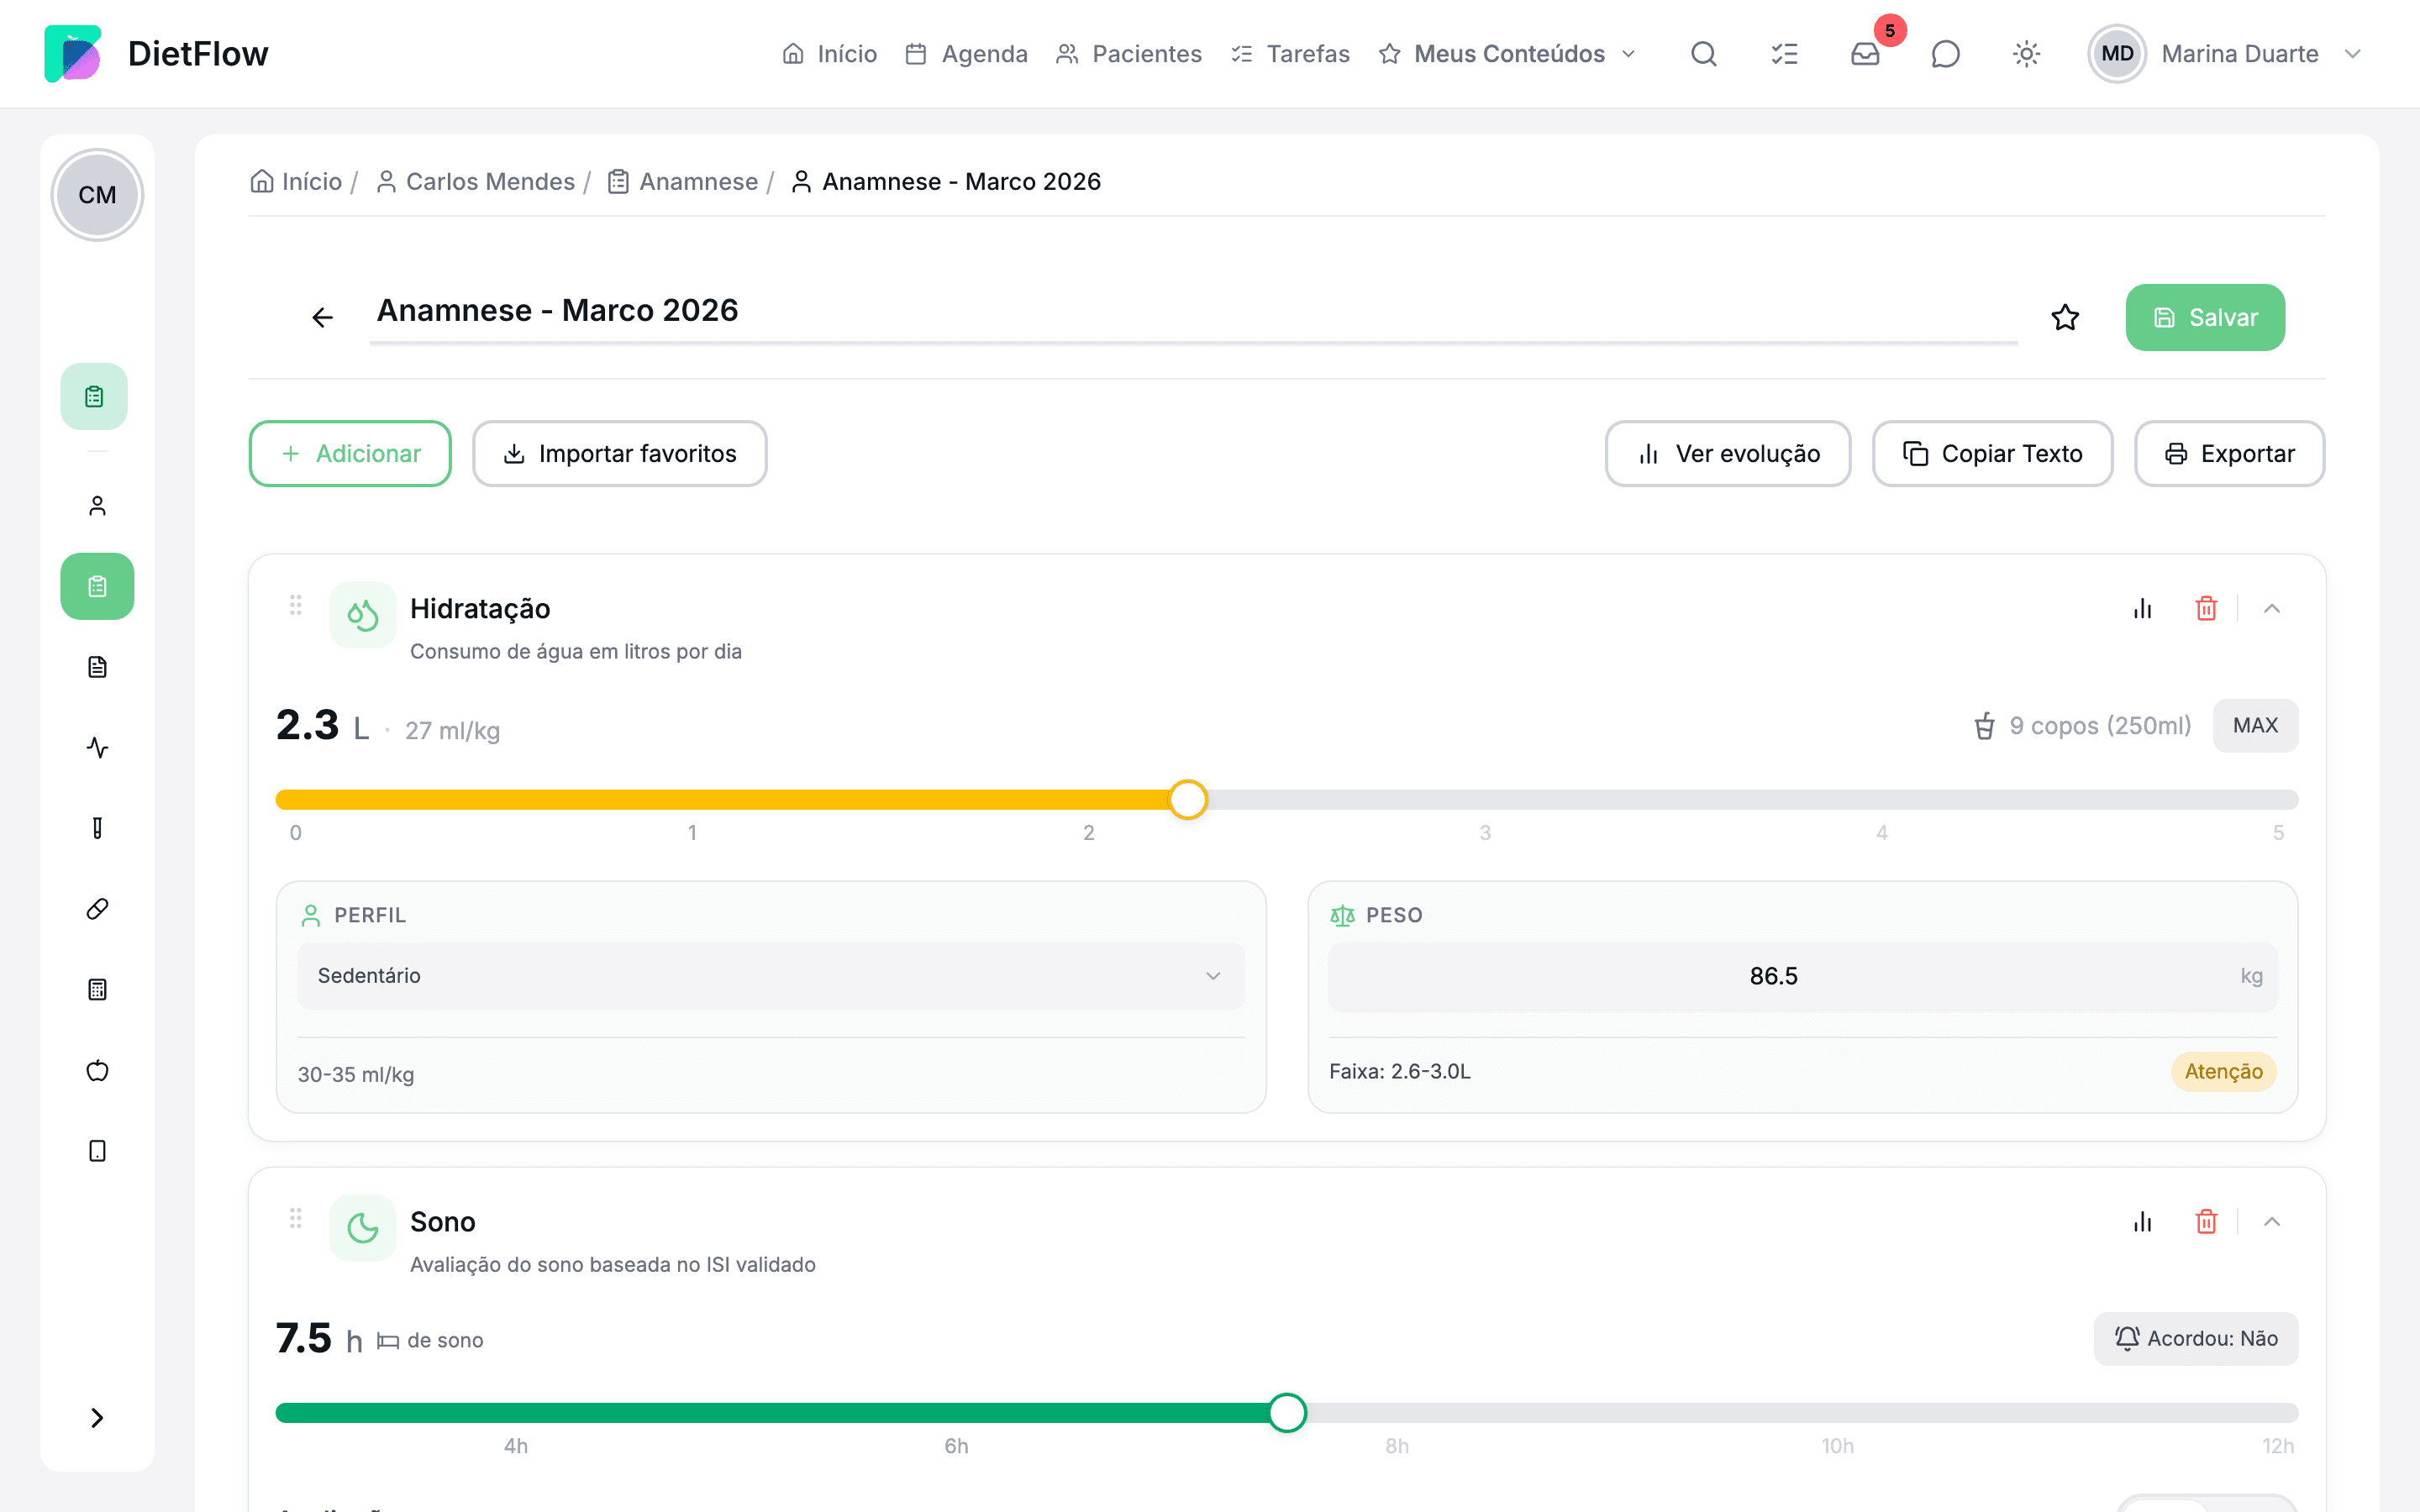Open the calculator sidebar icon
This screenshot has width=2420, height=1512.
click(97, 989)
